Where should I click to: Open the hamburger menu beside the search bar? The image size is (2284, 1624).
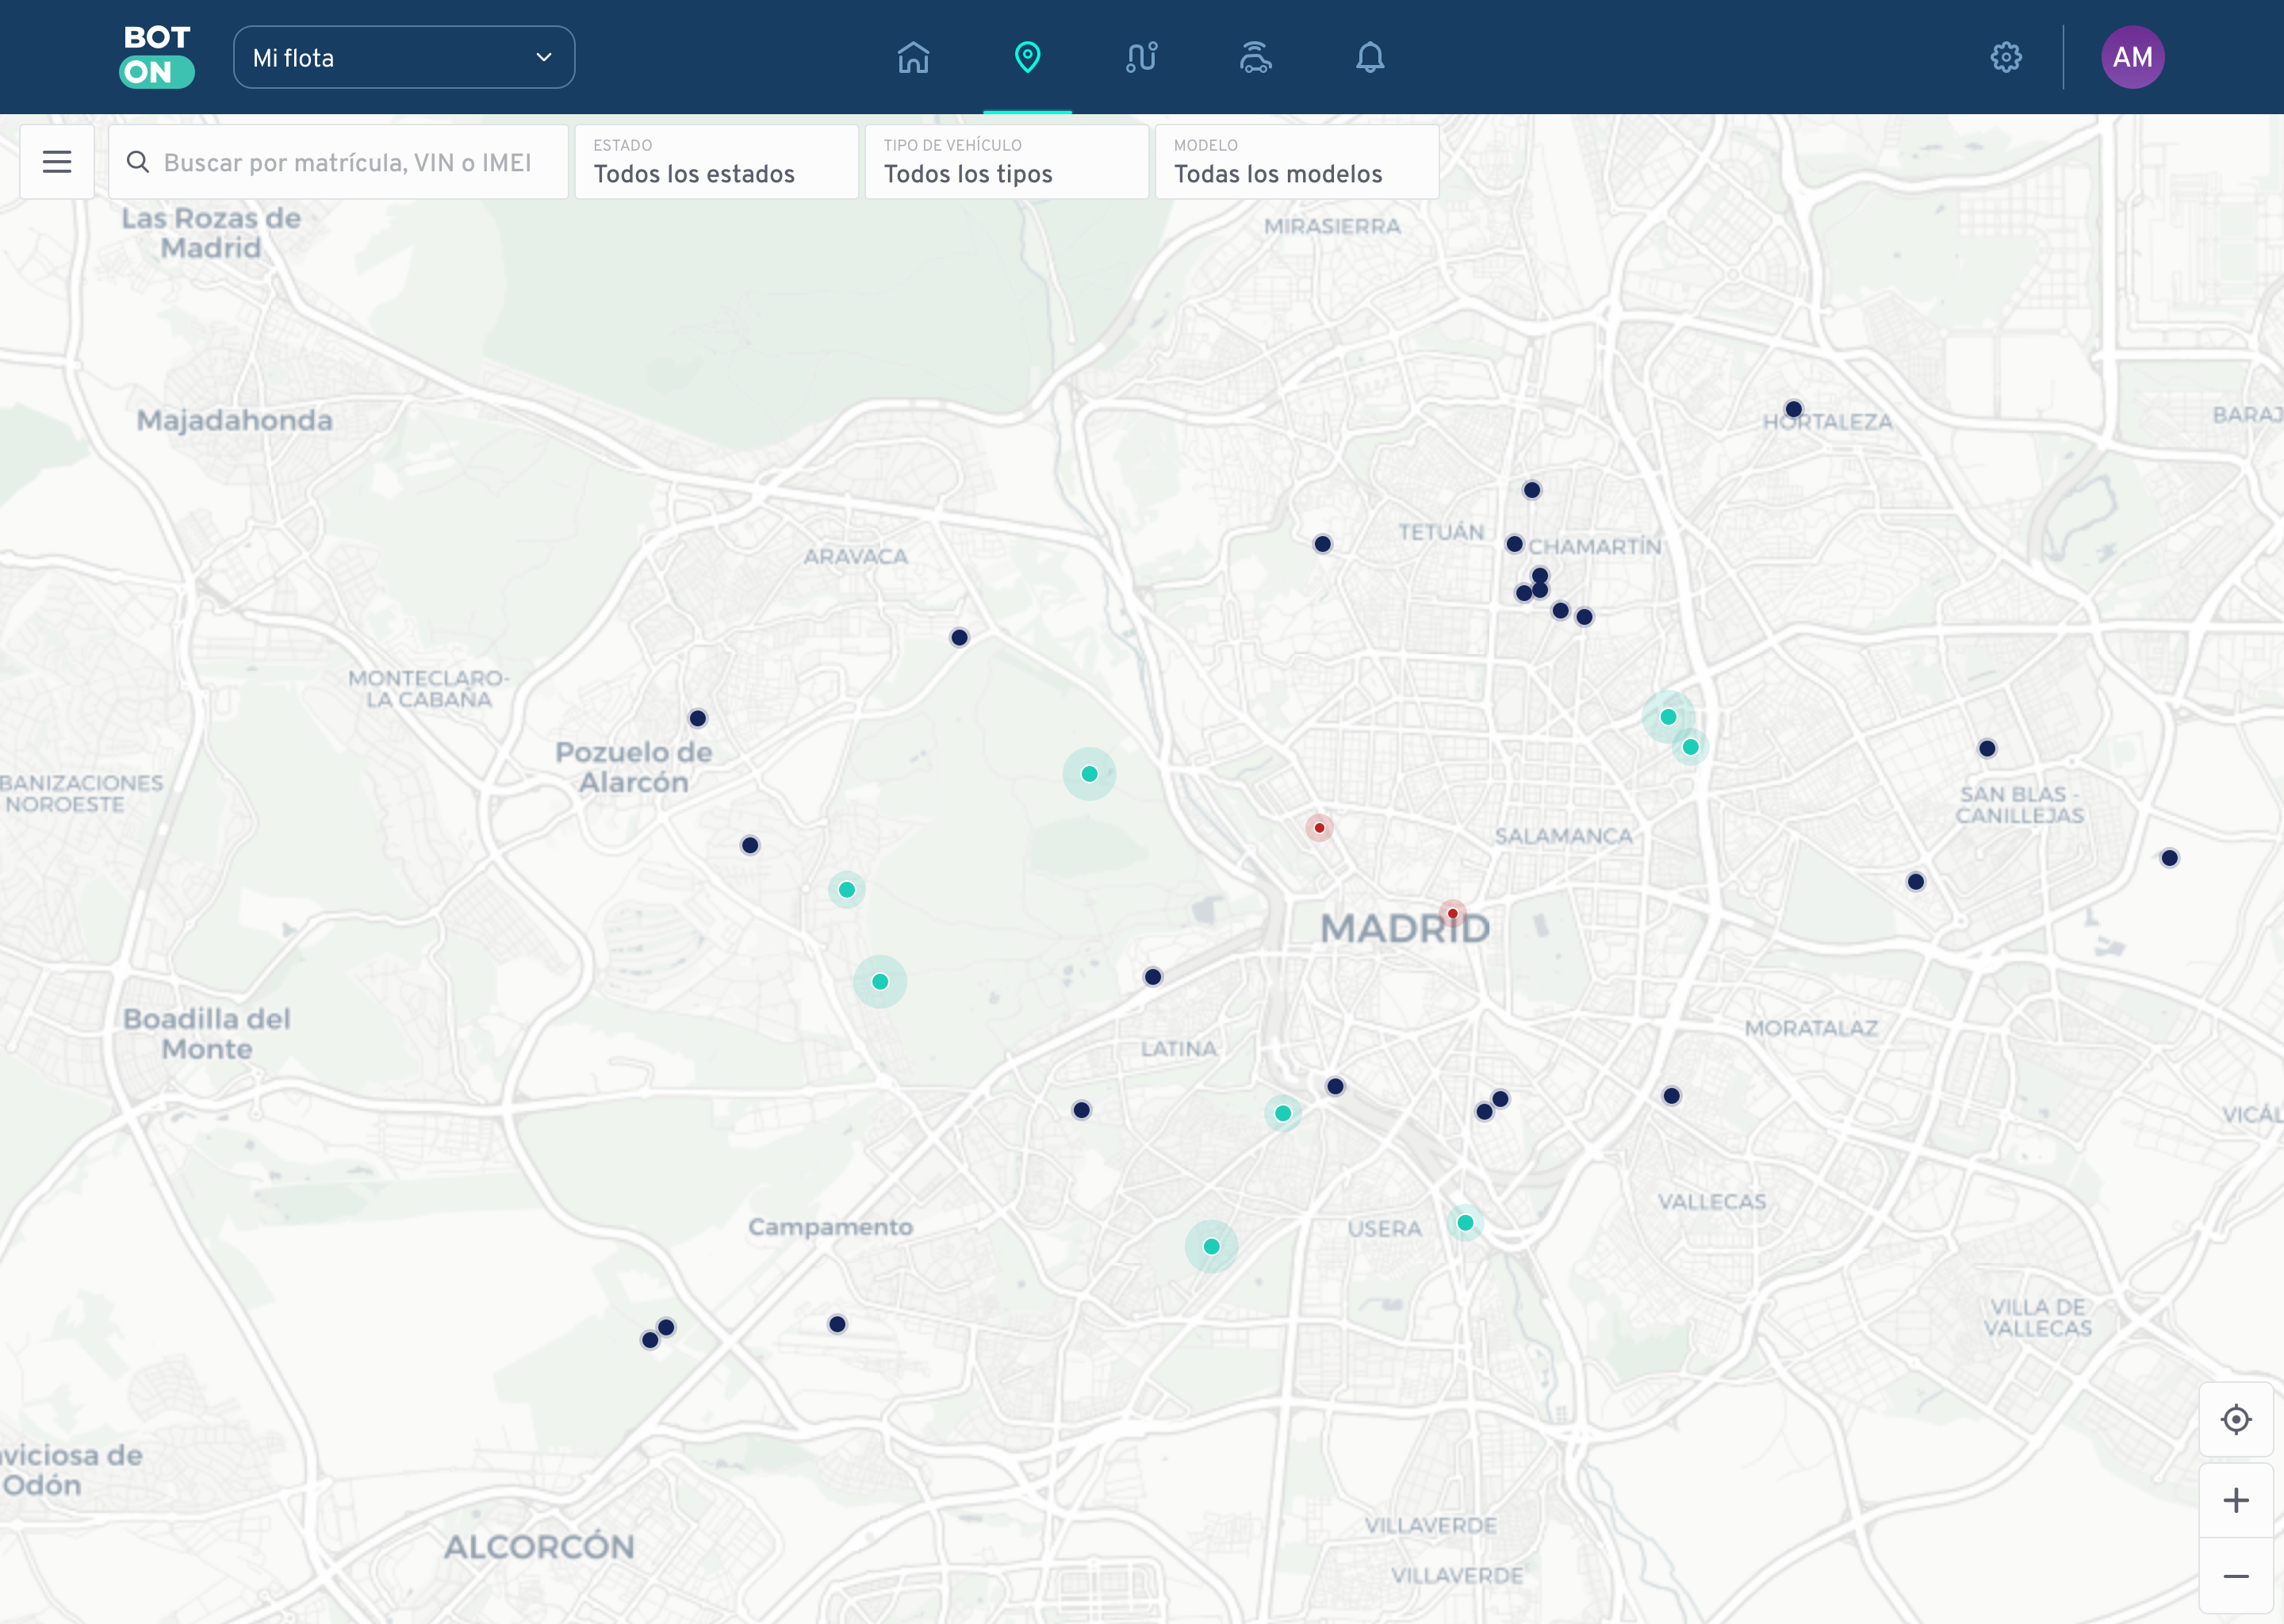click(x=56, y=161)
